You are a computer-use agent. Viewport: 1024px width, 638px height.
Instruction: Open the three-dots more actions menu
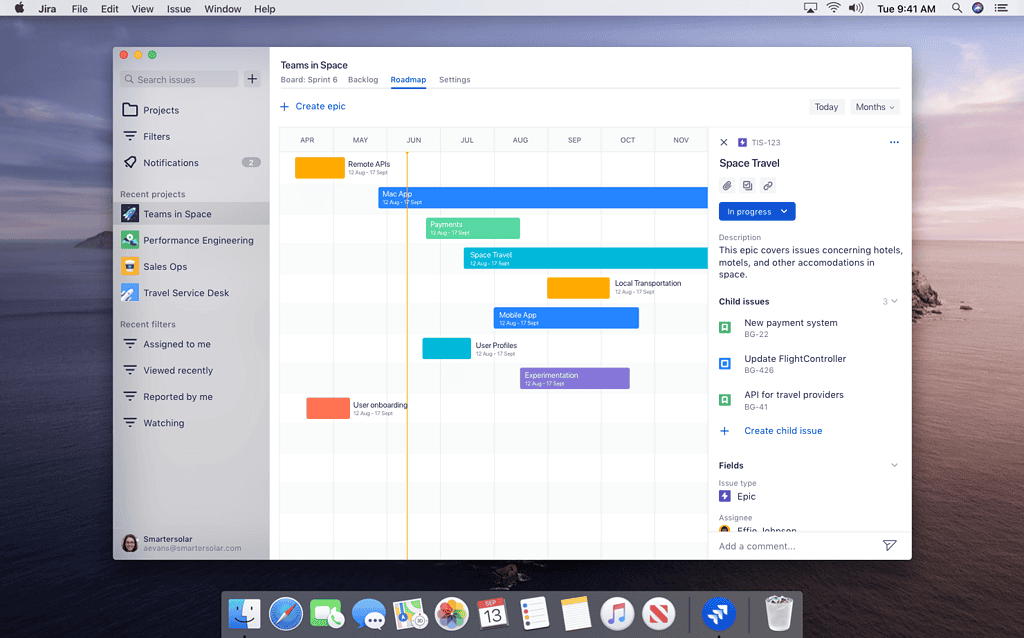pyautogui.click(x=894, y=142)
